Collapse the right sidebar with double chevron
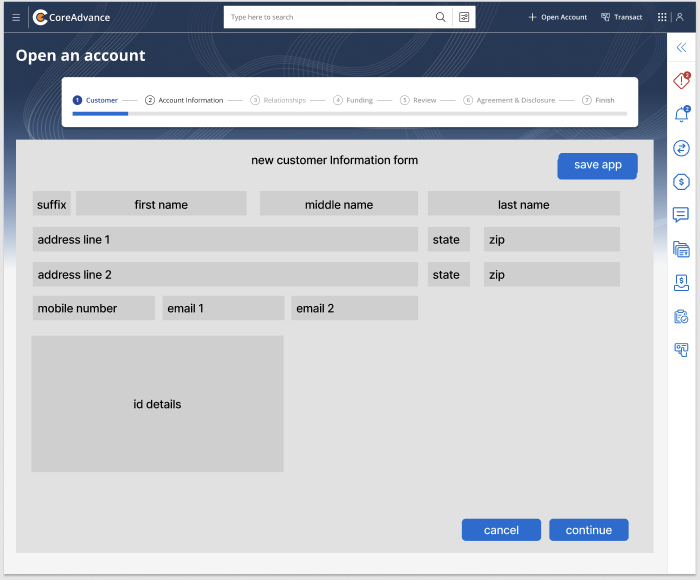Viewport: 700px width, 580px height. pyautogui.click(x=681, y=47)
